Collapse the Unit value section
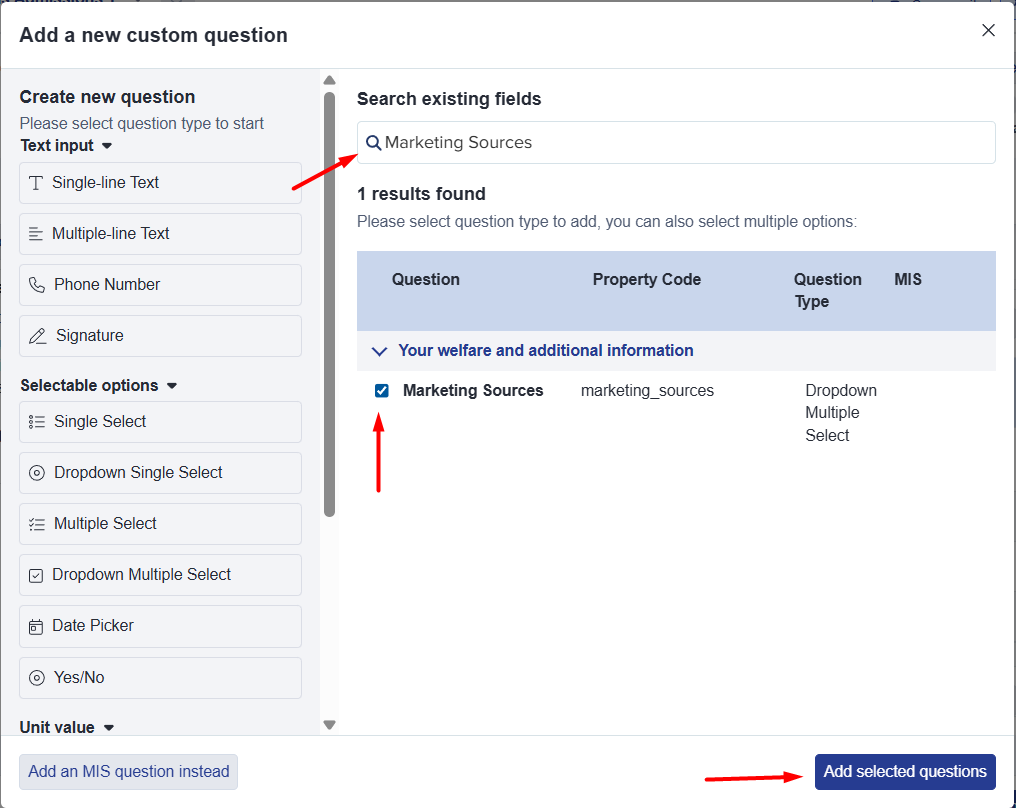Image resolution: width=1016 pixels, height=808 pixels. point(109,728)
